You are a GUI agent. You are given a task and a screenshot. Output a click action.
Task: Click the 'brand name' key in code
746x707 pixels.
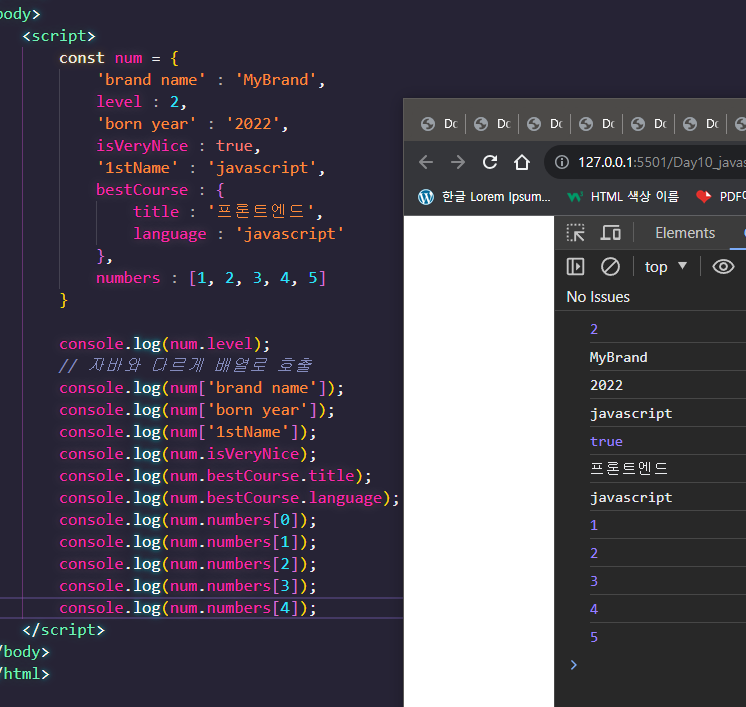(151, 80)
